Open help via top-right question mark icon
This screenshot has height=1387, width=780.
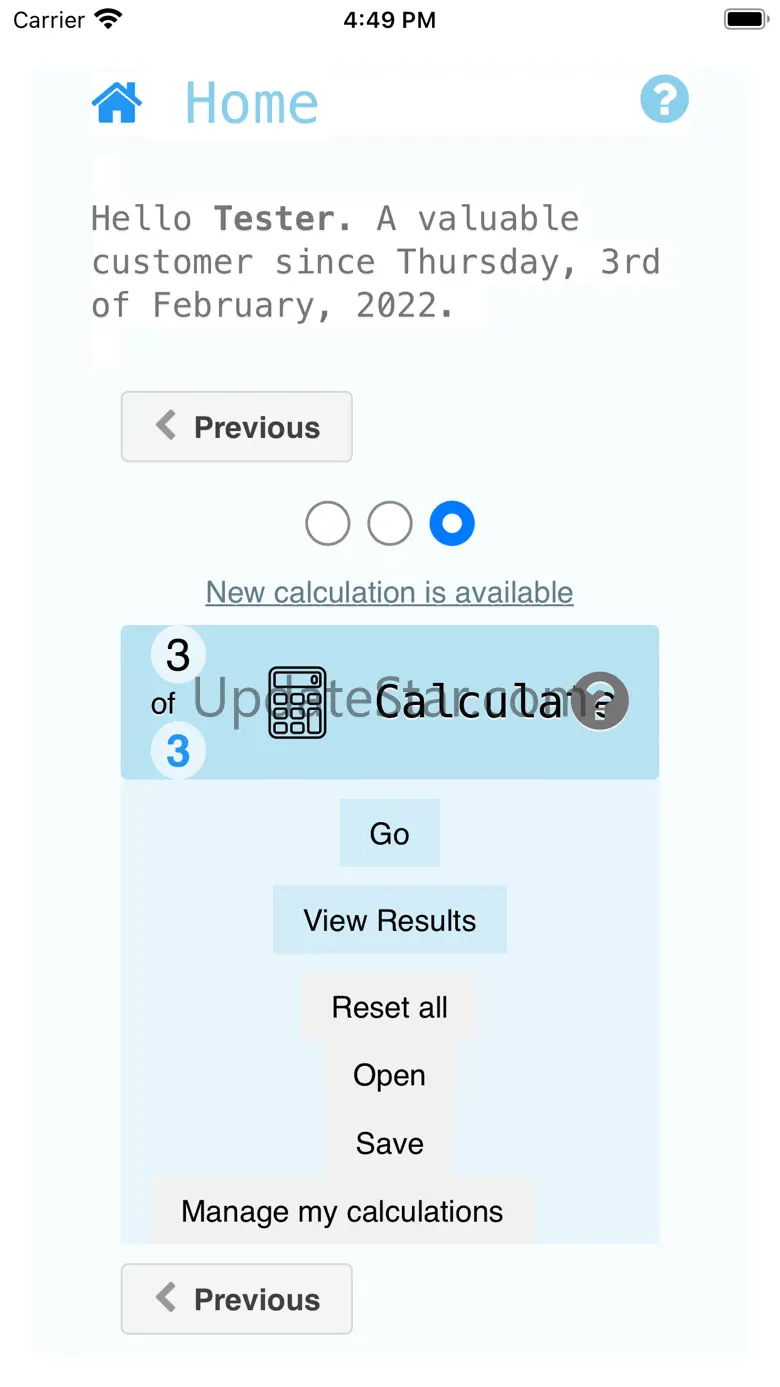(x=664, y=100)
